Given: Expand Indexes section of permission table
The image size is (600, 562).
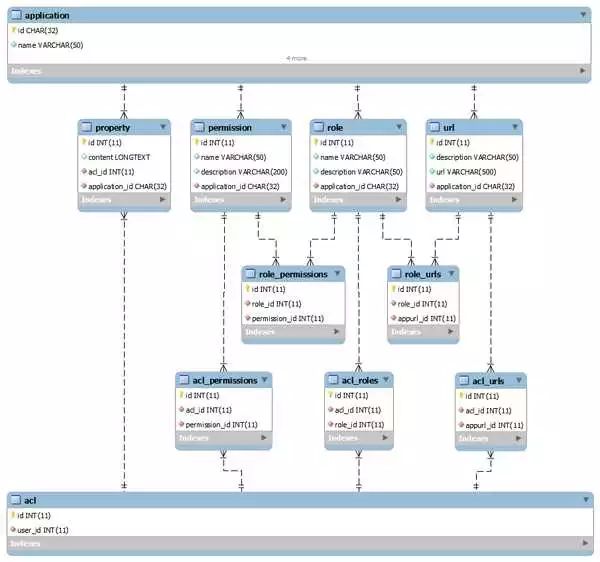Looking at the screenshot, I should (x=283, y=199).
